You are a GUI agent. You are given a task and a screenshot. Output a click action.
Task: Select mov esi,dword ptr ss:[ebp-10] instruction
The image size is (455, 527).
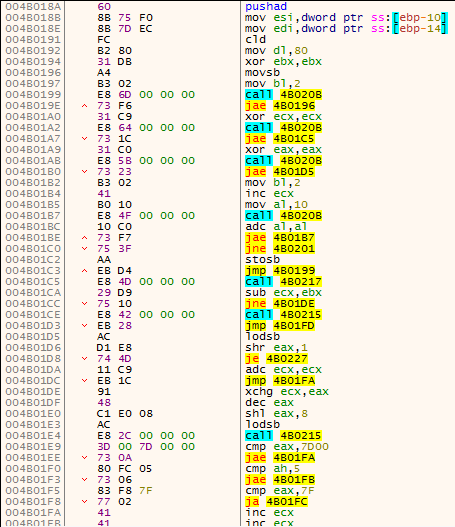tap(346, 17)
